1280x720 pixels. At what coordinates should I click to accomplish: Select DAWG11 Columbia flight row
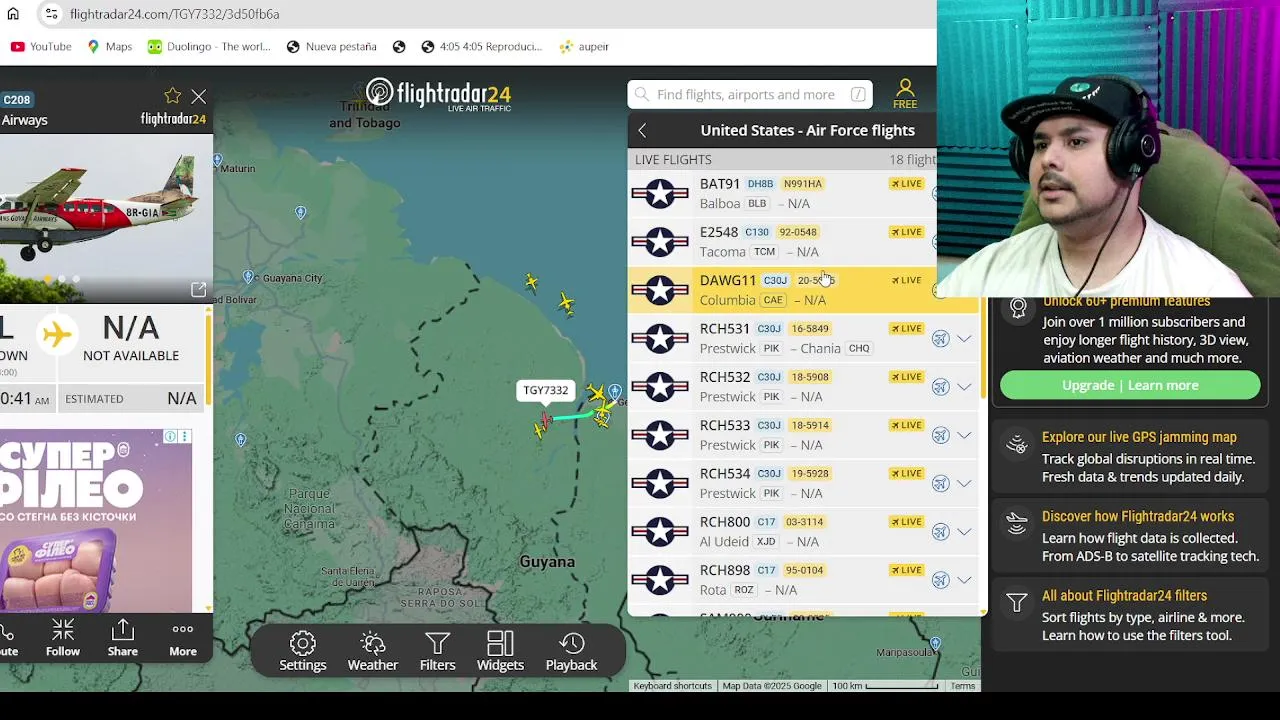[782, 290]
